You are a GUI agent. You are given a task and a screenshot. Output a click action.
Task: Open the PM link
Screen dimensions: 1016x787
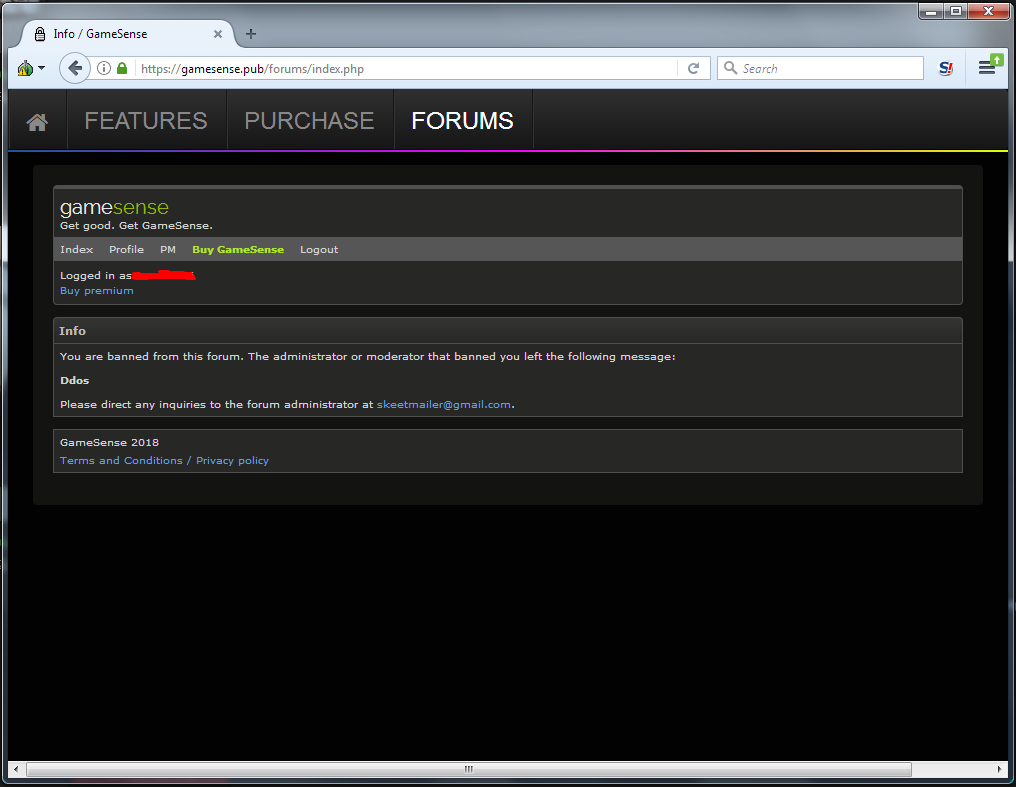tap(168, 249)
